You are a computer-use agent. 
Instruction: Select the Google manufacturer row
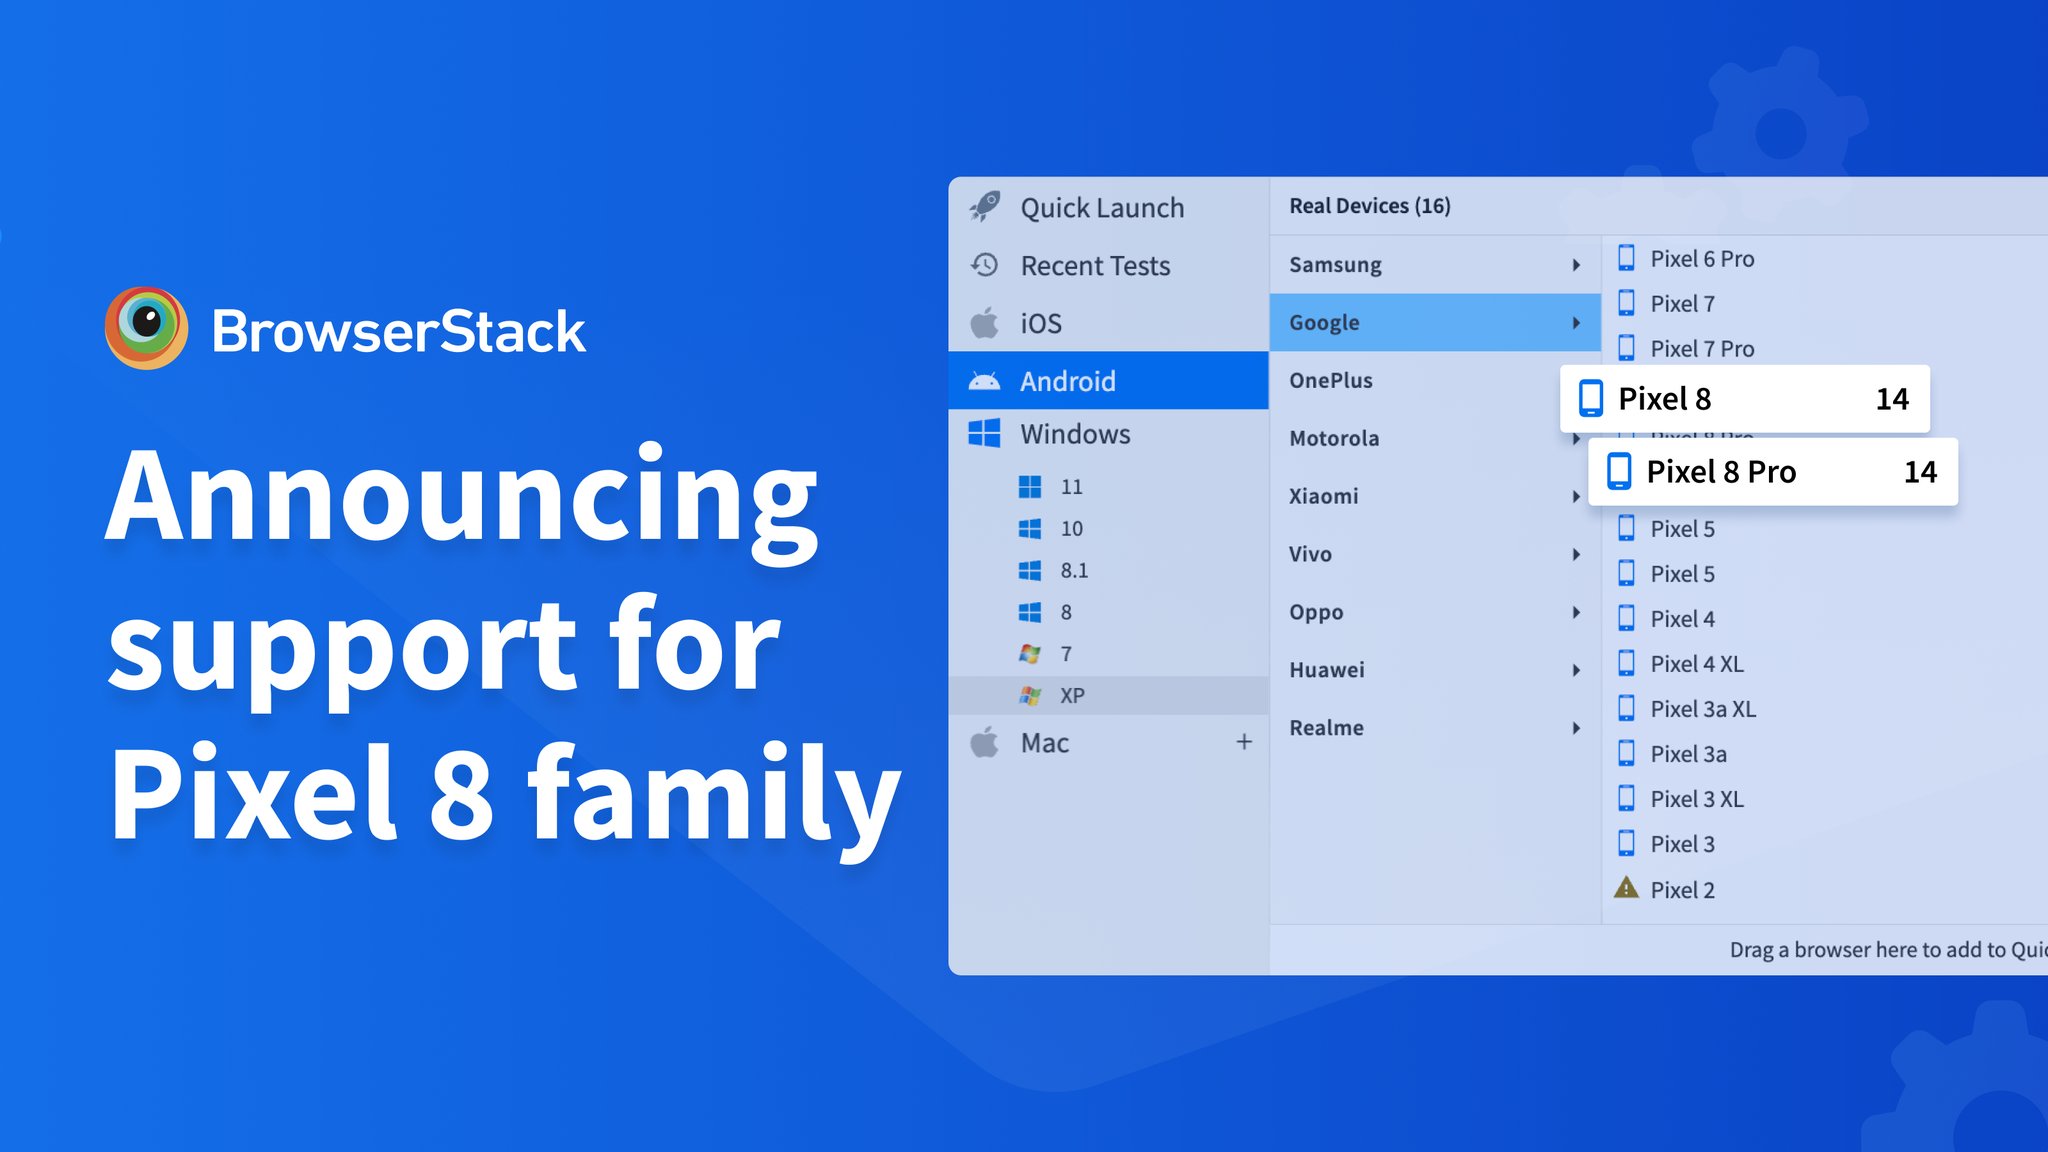(1435, 322)
